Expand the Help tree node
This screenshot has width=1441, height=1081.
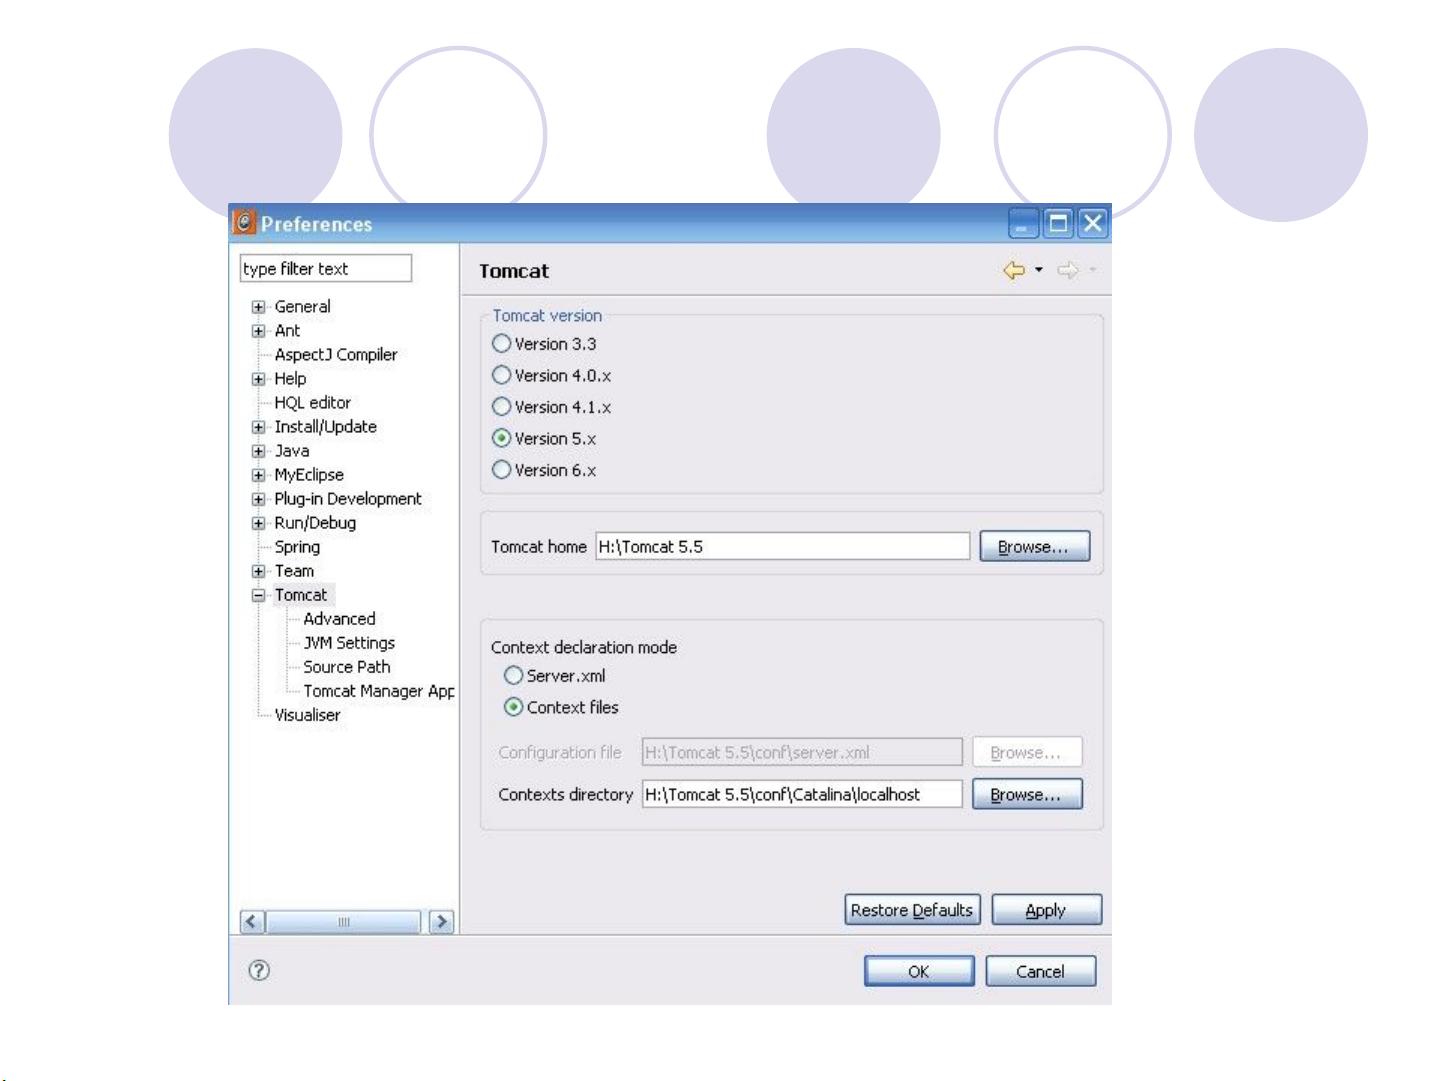[x=258, y=379]
